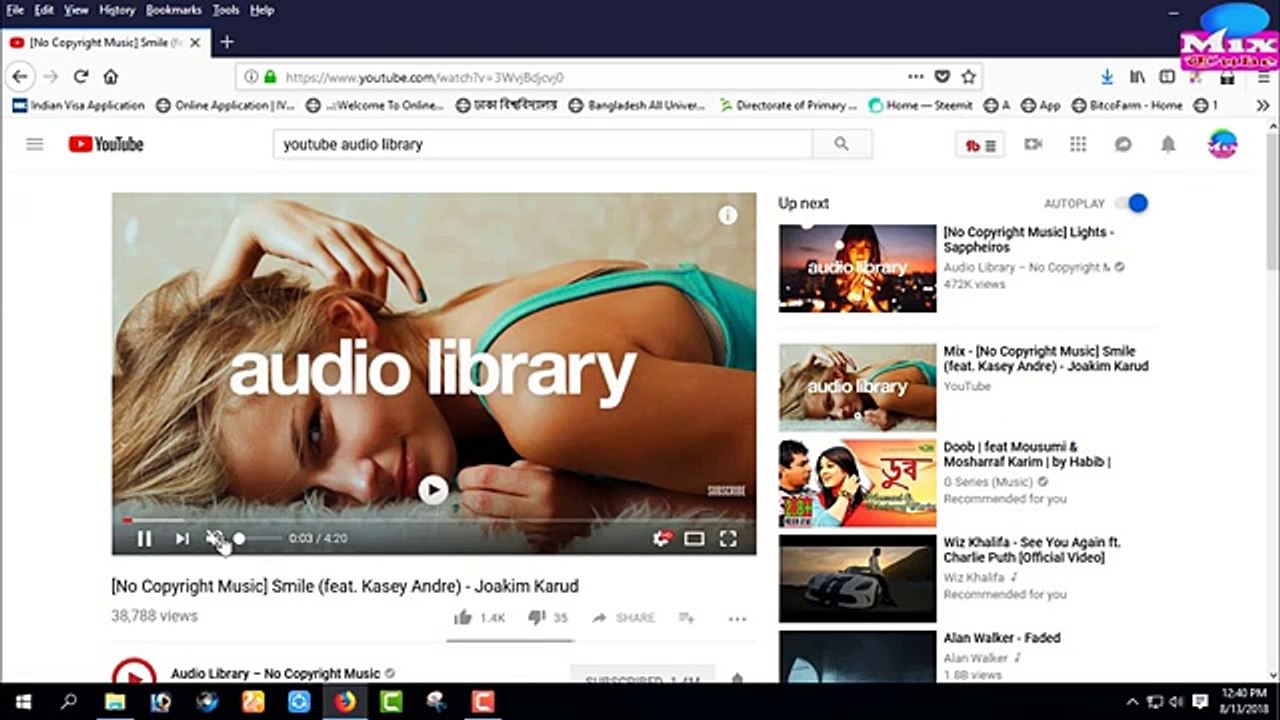Click the SHARE button
The width and height of the screenshot is (1280, 720).
click(623, 618)
